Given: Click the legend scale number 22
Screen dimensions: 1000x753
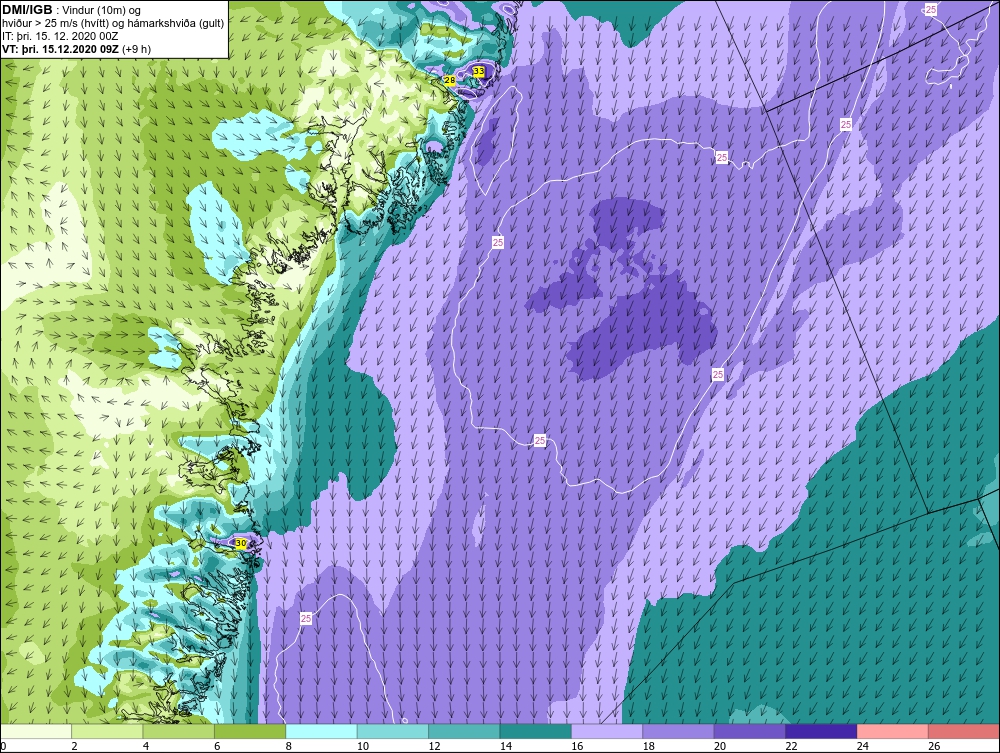Looking at the screenshot, I should [791, 746].
